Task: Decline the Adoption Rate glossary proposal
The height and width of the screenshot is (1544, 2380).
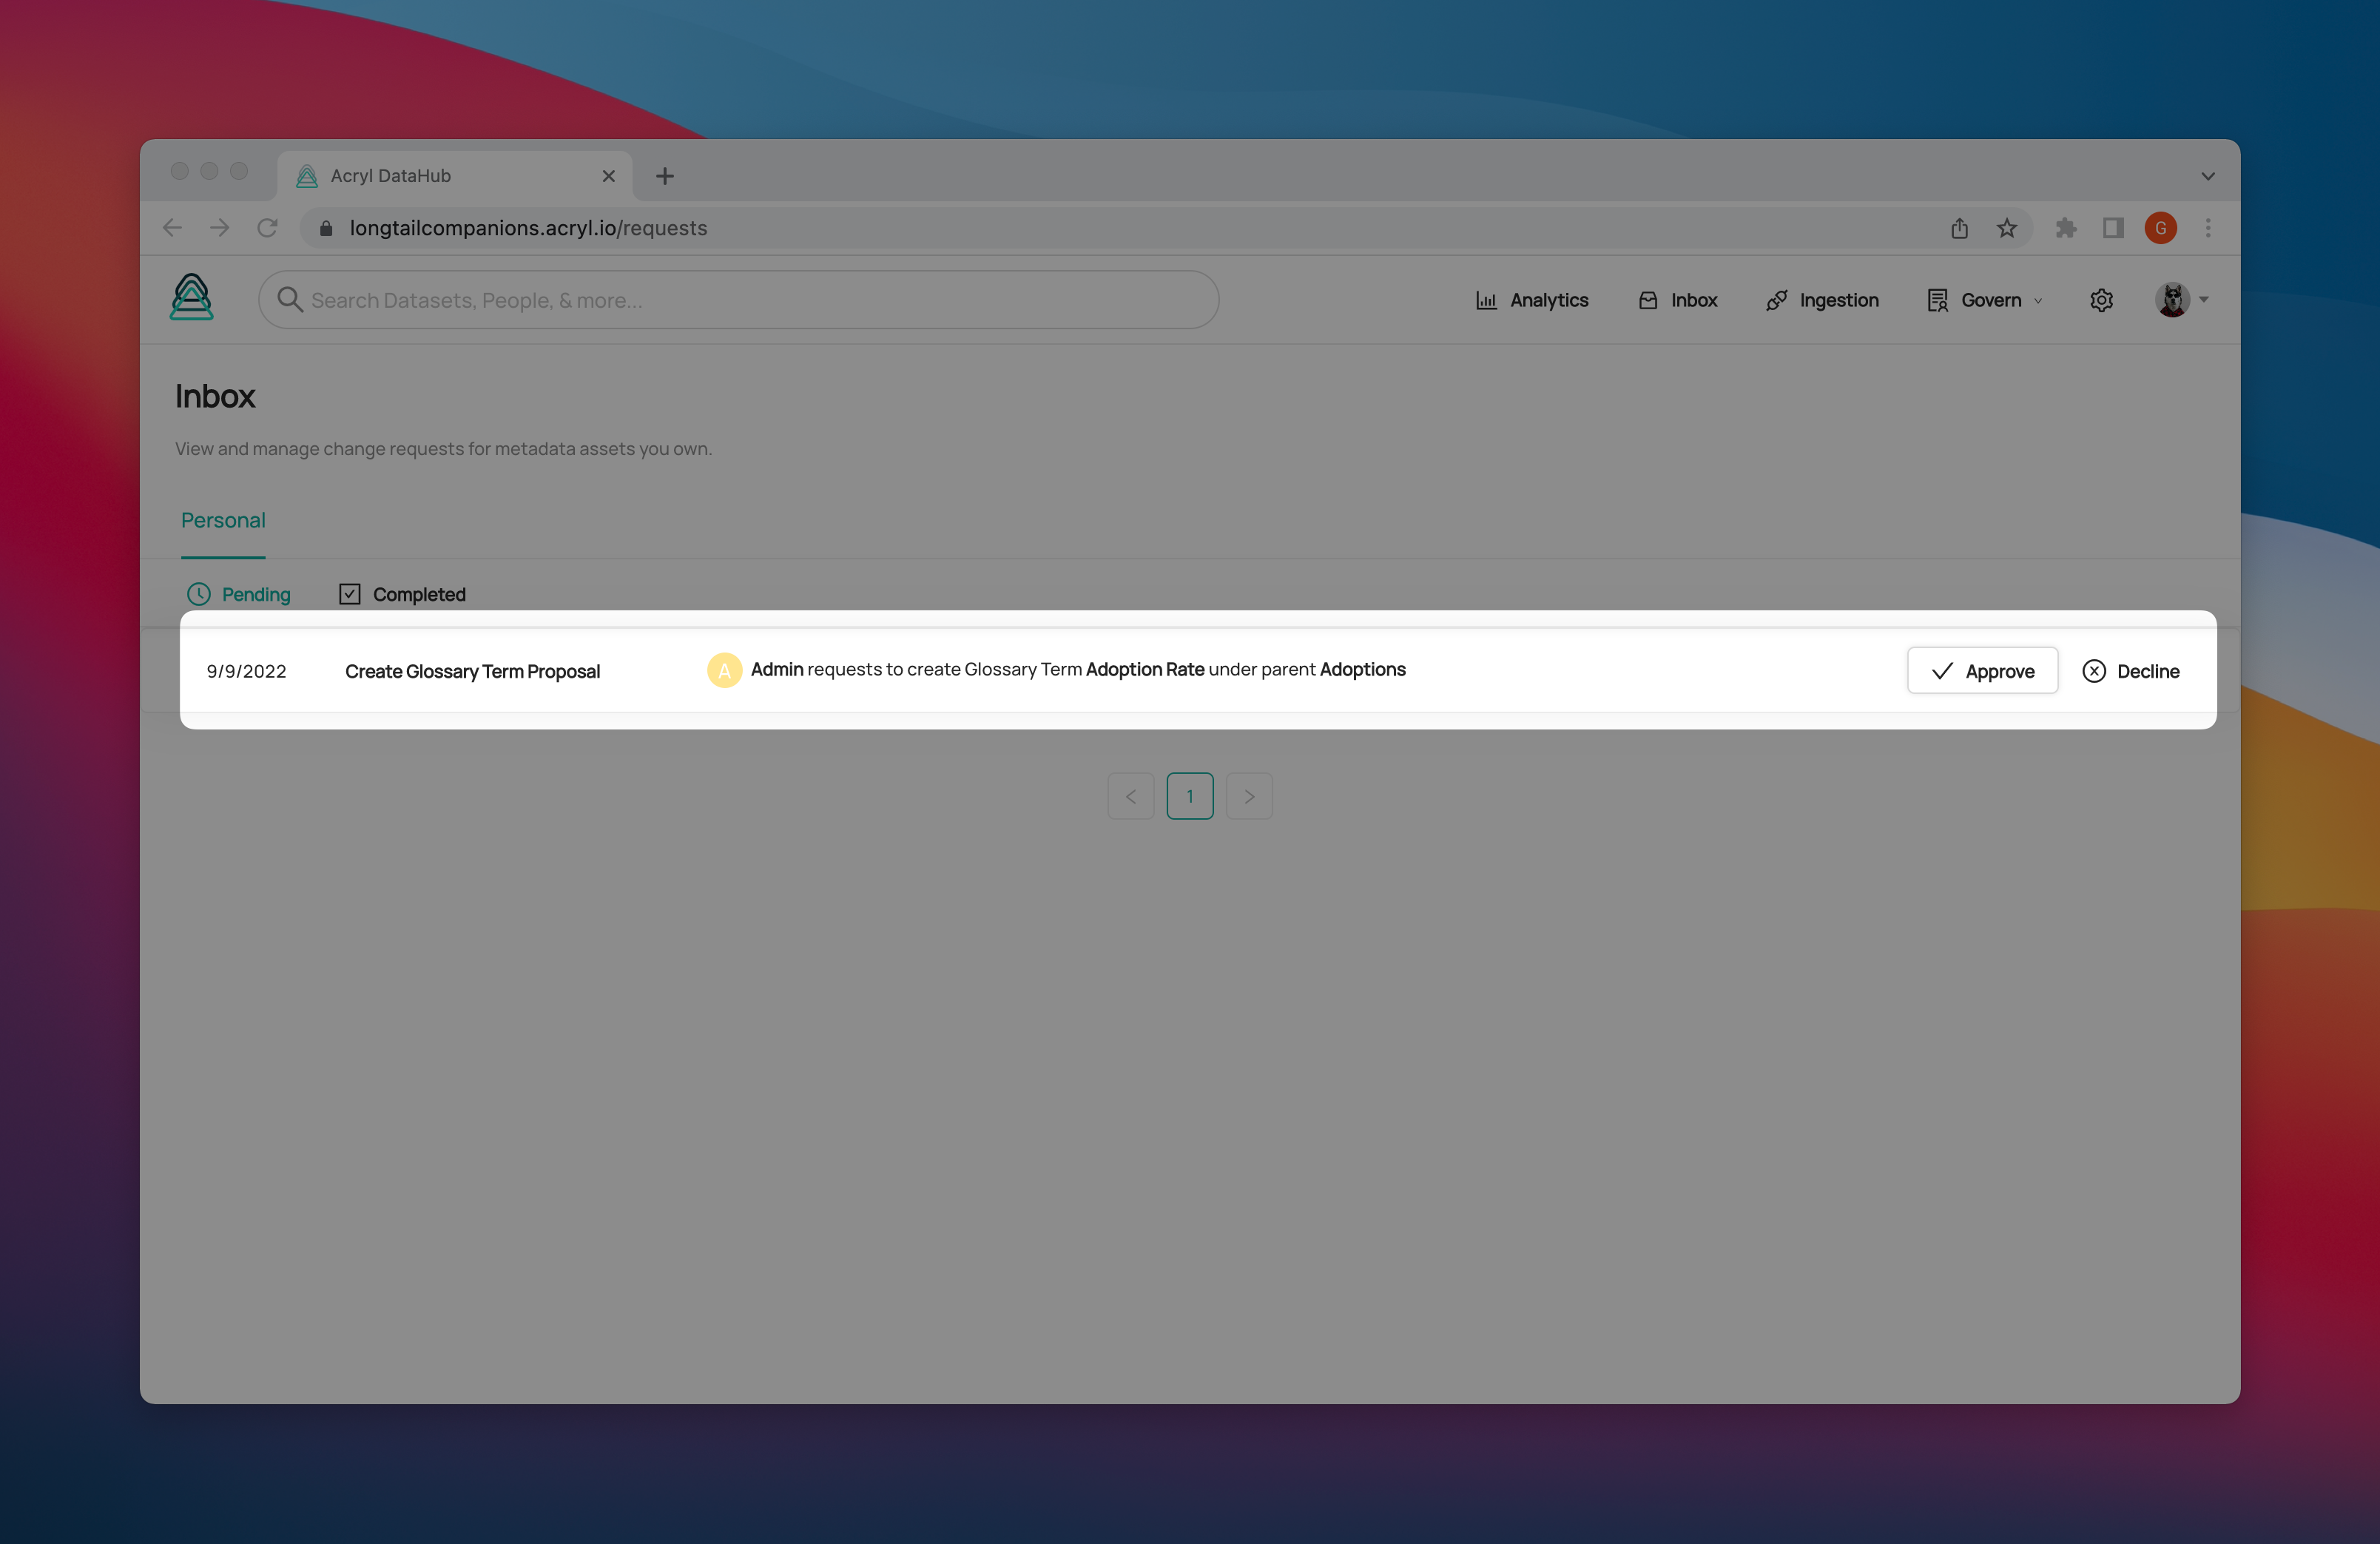Action: 2131,671
